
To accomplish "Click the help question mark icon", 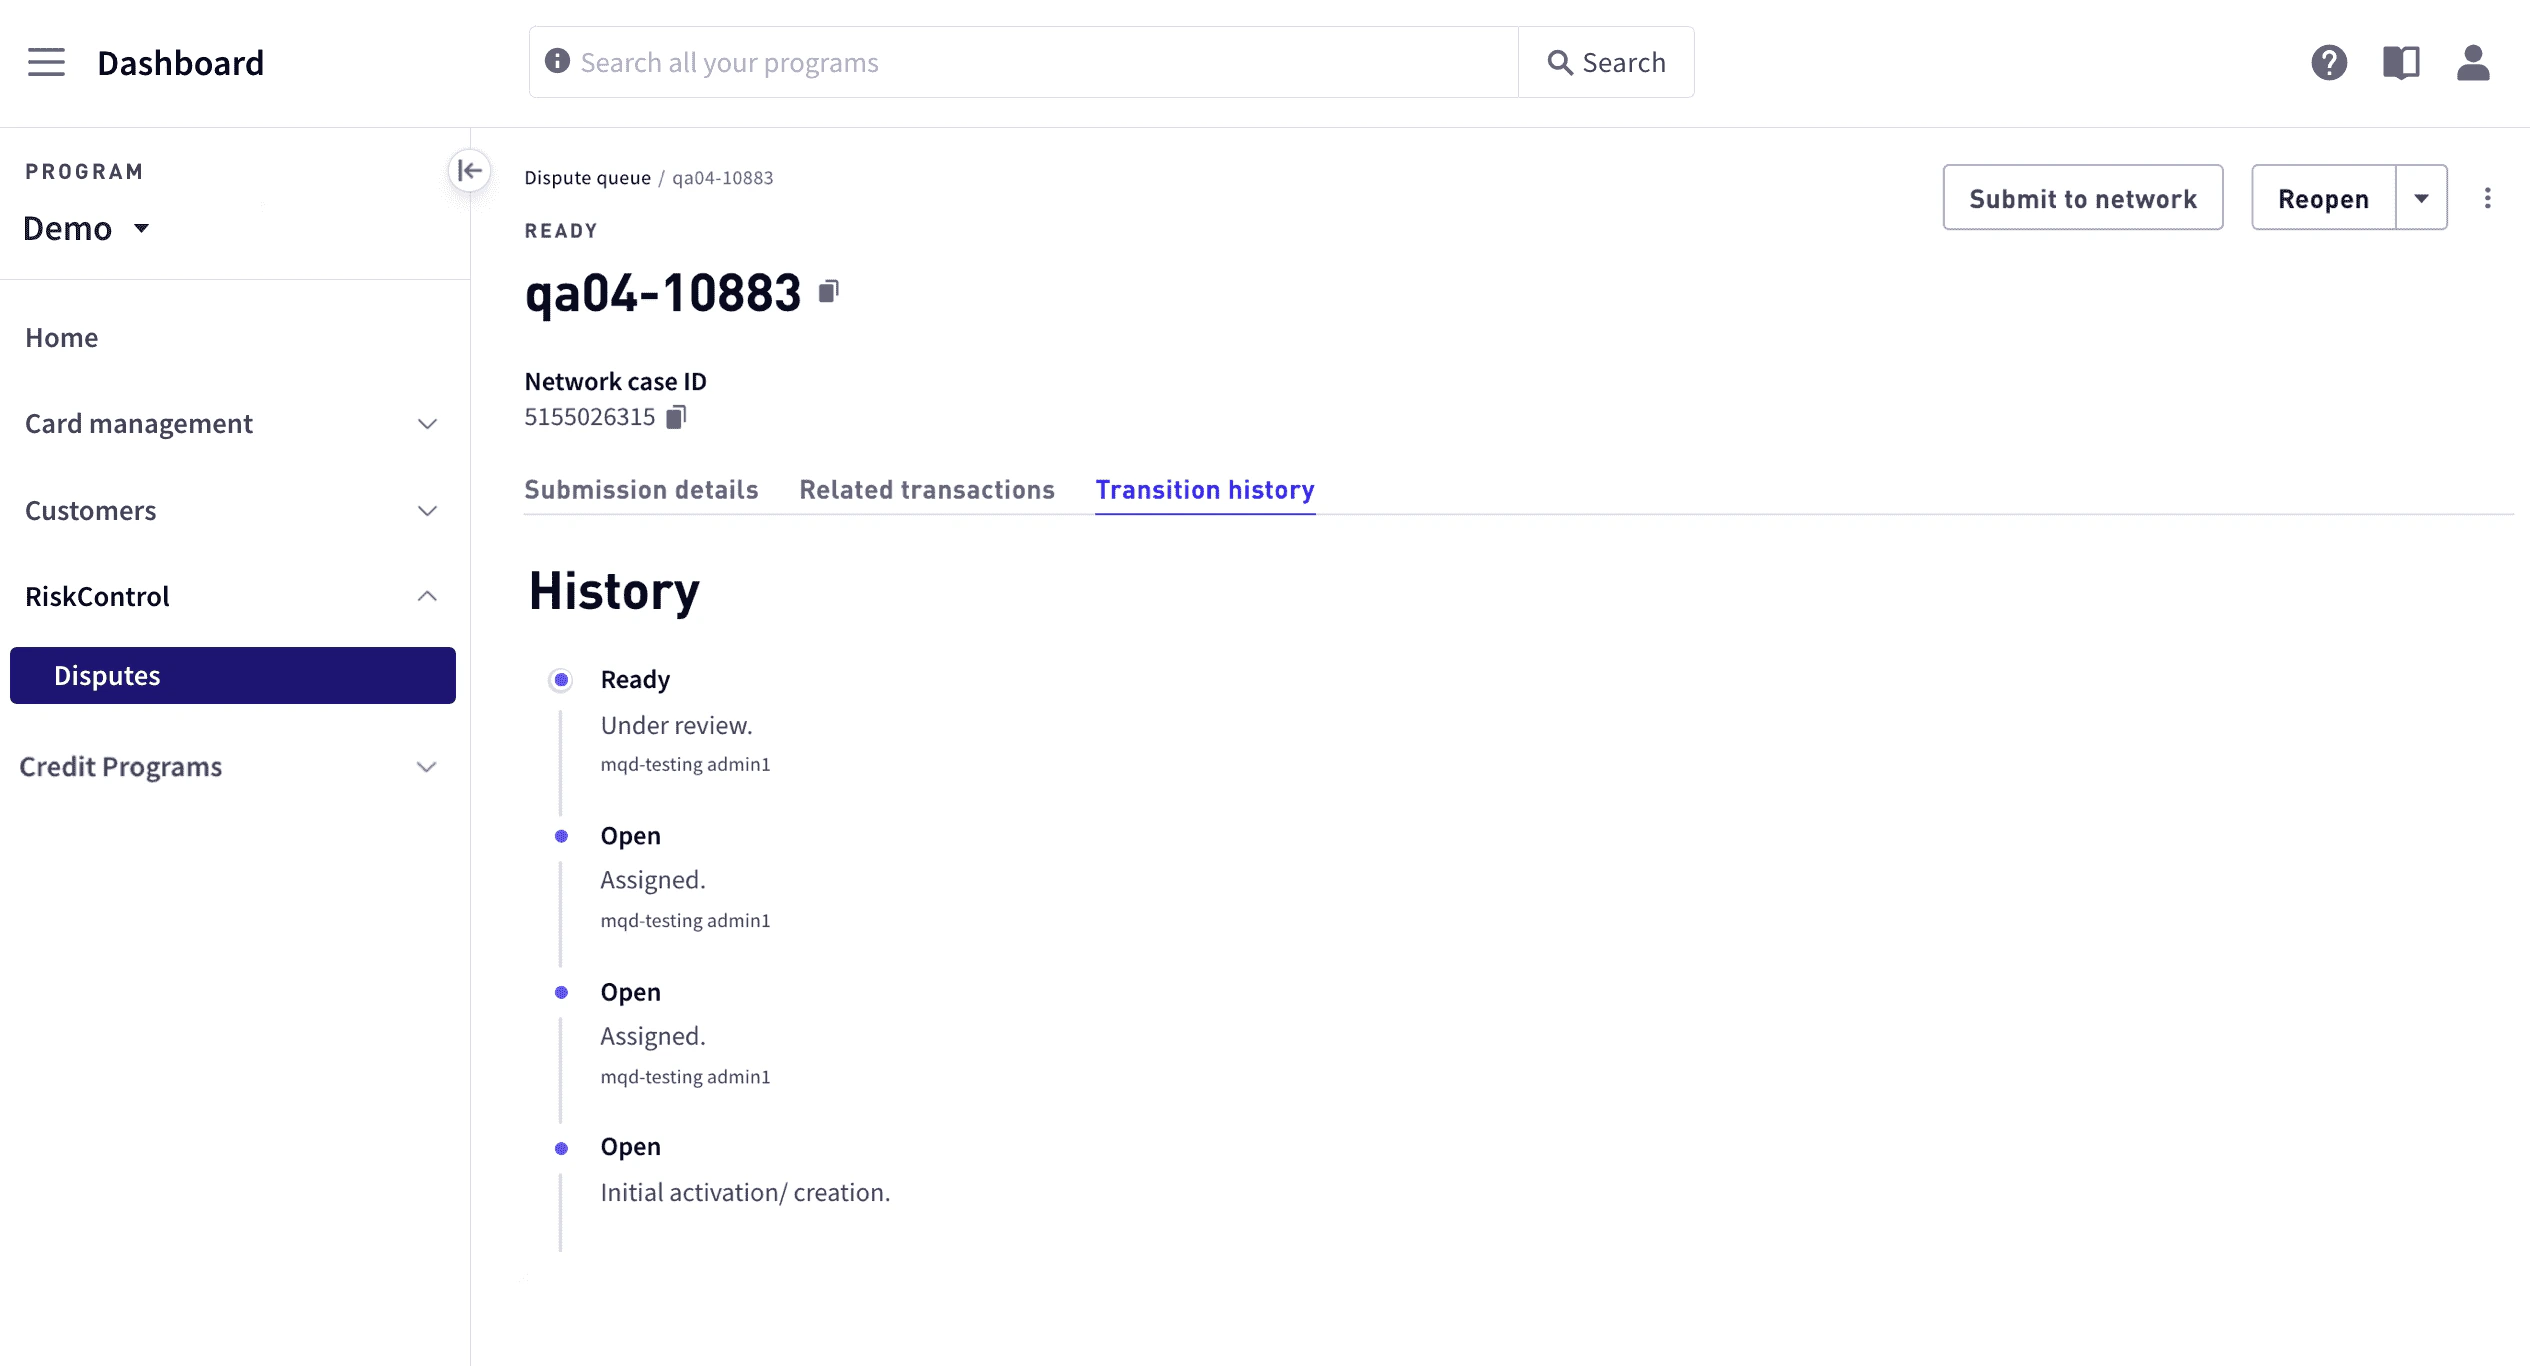I will coord(2329,62).
